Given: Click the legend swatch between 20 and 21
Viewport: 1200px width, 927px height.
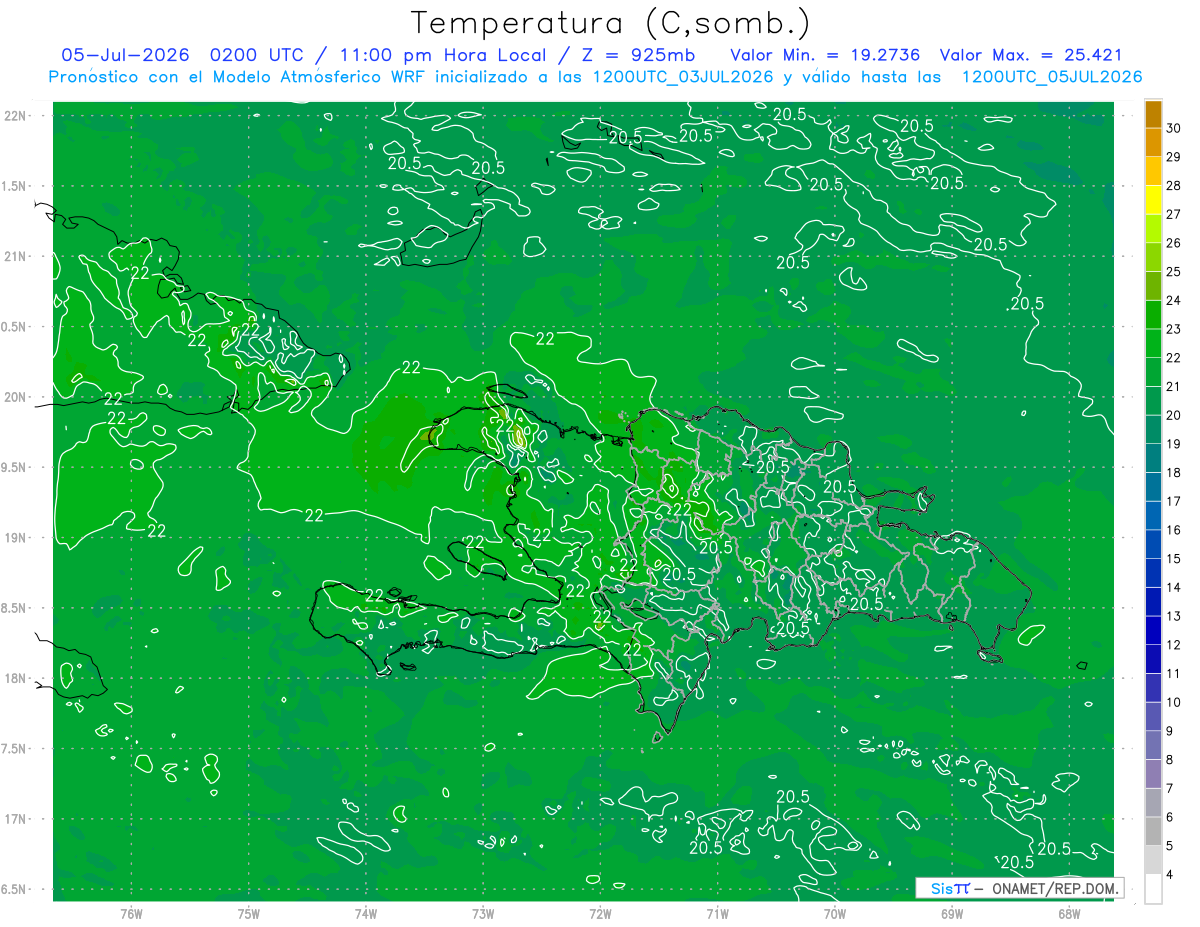Looking at the screenshot, I should pos(1153,401).
